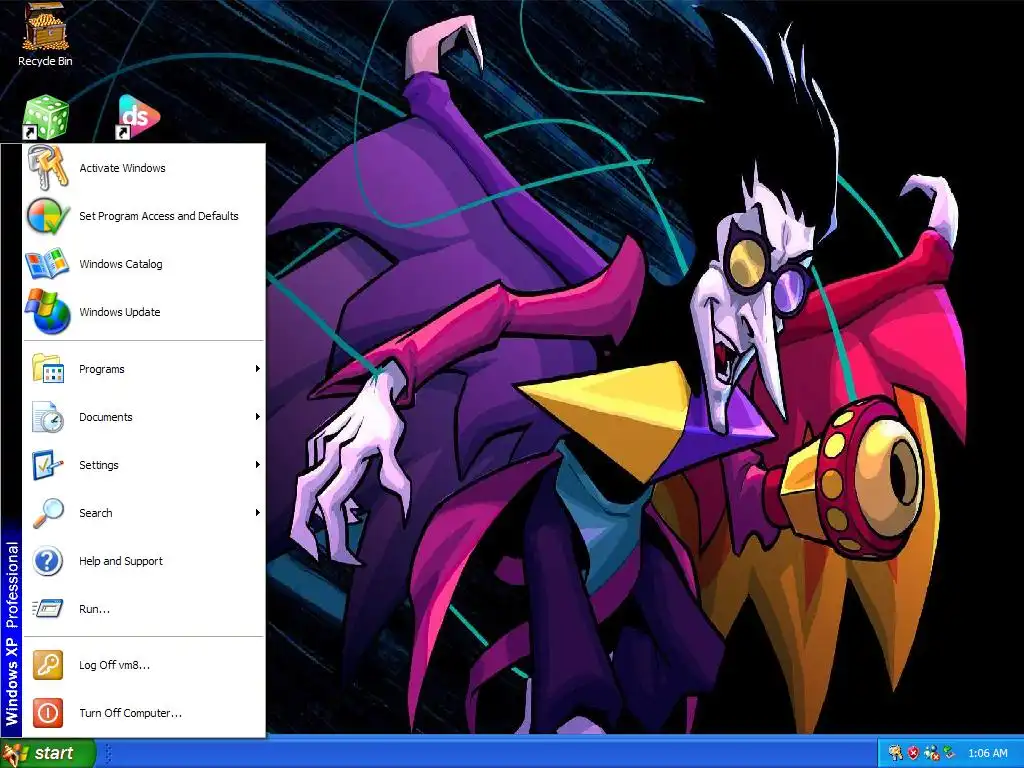Click the Activate Windows keys icon
The image size is (1024, 768).
(48, 168)
